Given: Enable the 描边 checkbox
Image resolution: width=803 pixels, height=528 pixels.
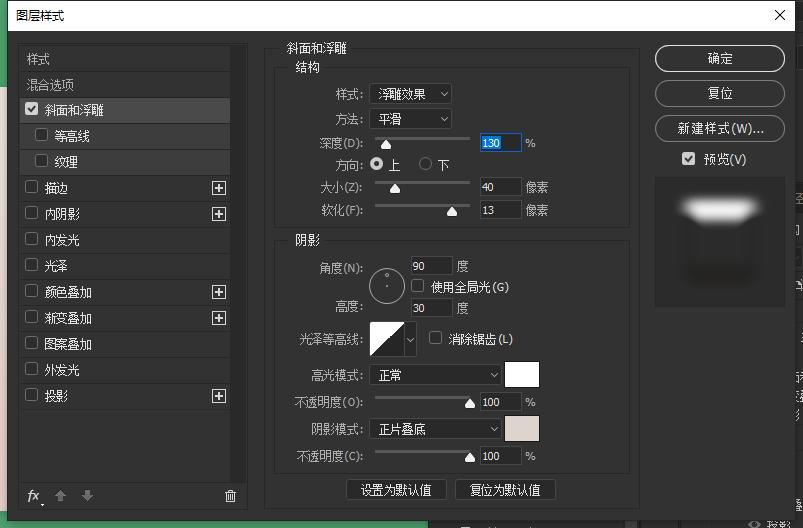Looking at the screenshot, I should pos(31,187).
